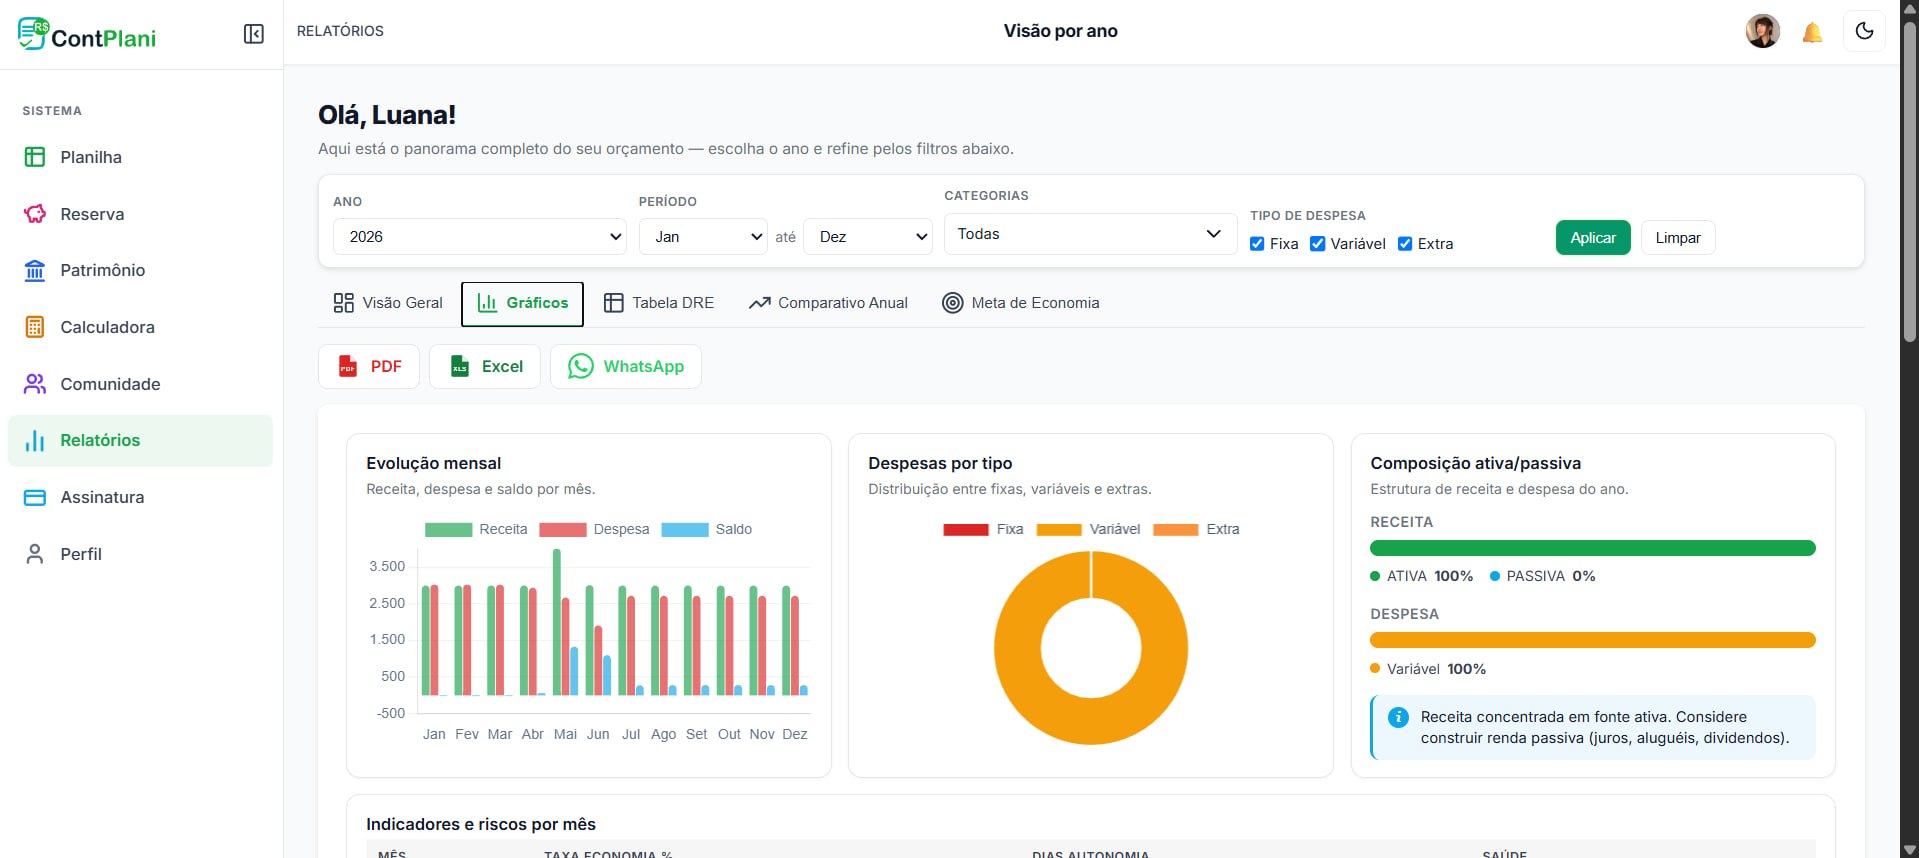Viewport: 1919px width, 858px height.
Task: Open the Ano dropdown showing 2026
Action: pos(480,237)
